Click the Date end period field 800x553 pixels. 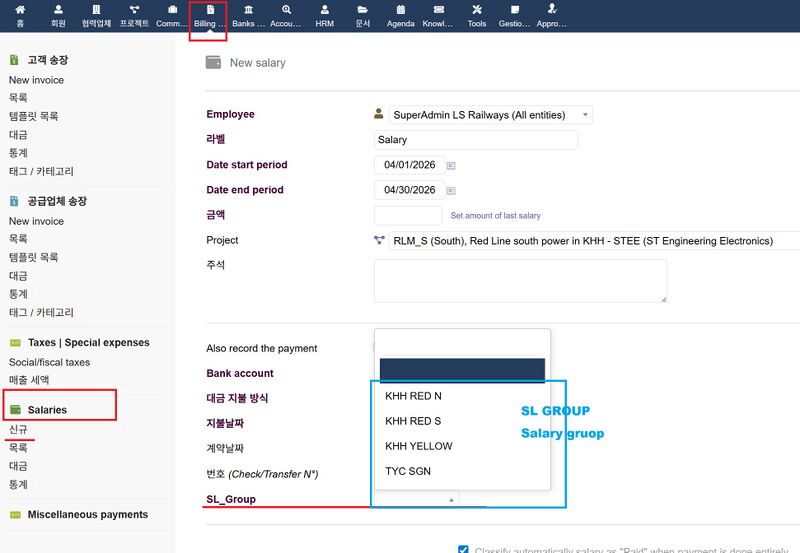pyautogui.click(x=409, y=190)
